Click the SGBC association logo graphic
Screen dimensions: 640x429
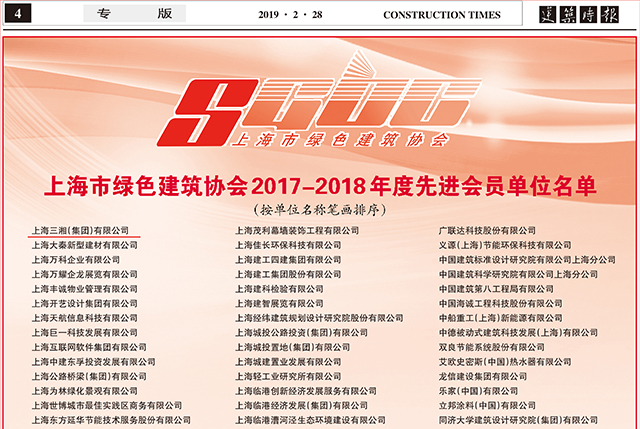pyautogui.click(x=319, y=99)
